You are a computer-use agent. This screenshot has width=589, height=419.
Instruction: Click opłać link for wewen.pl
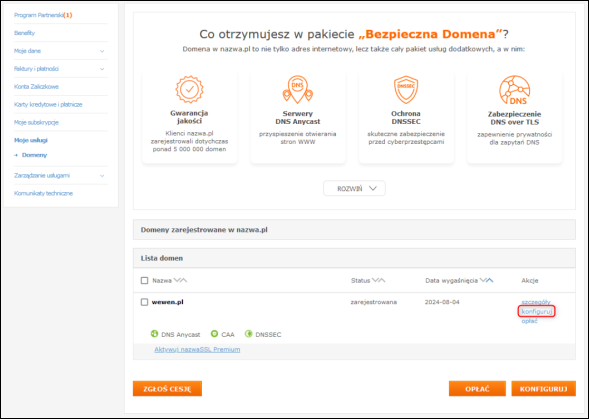coord(530,321)
